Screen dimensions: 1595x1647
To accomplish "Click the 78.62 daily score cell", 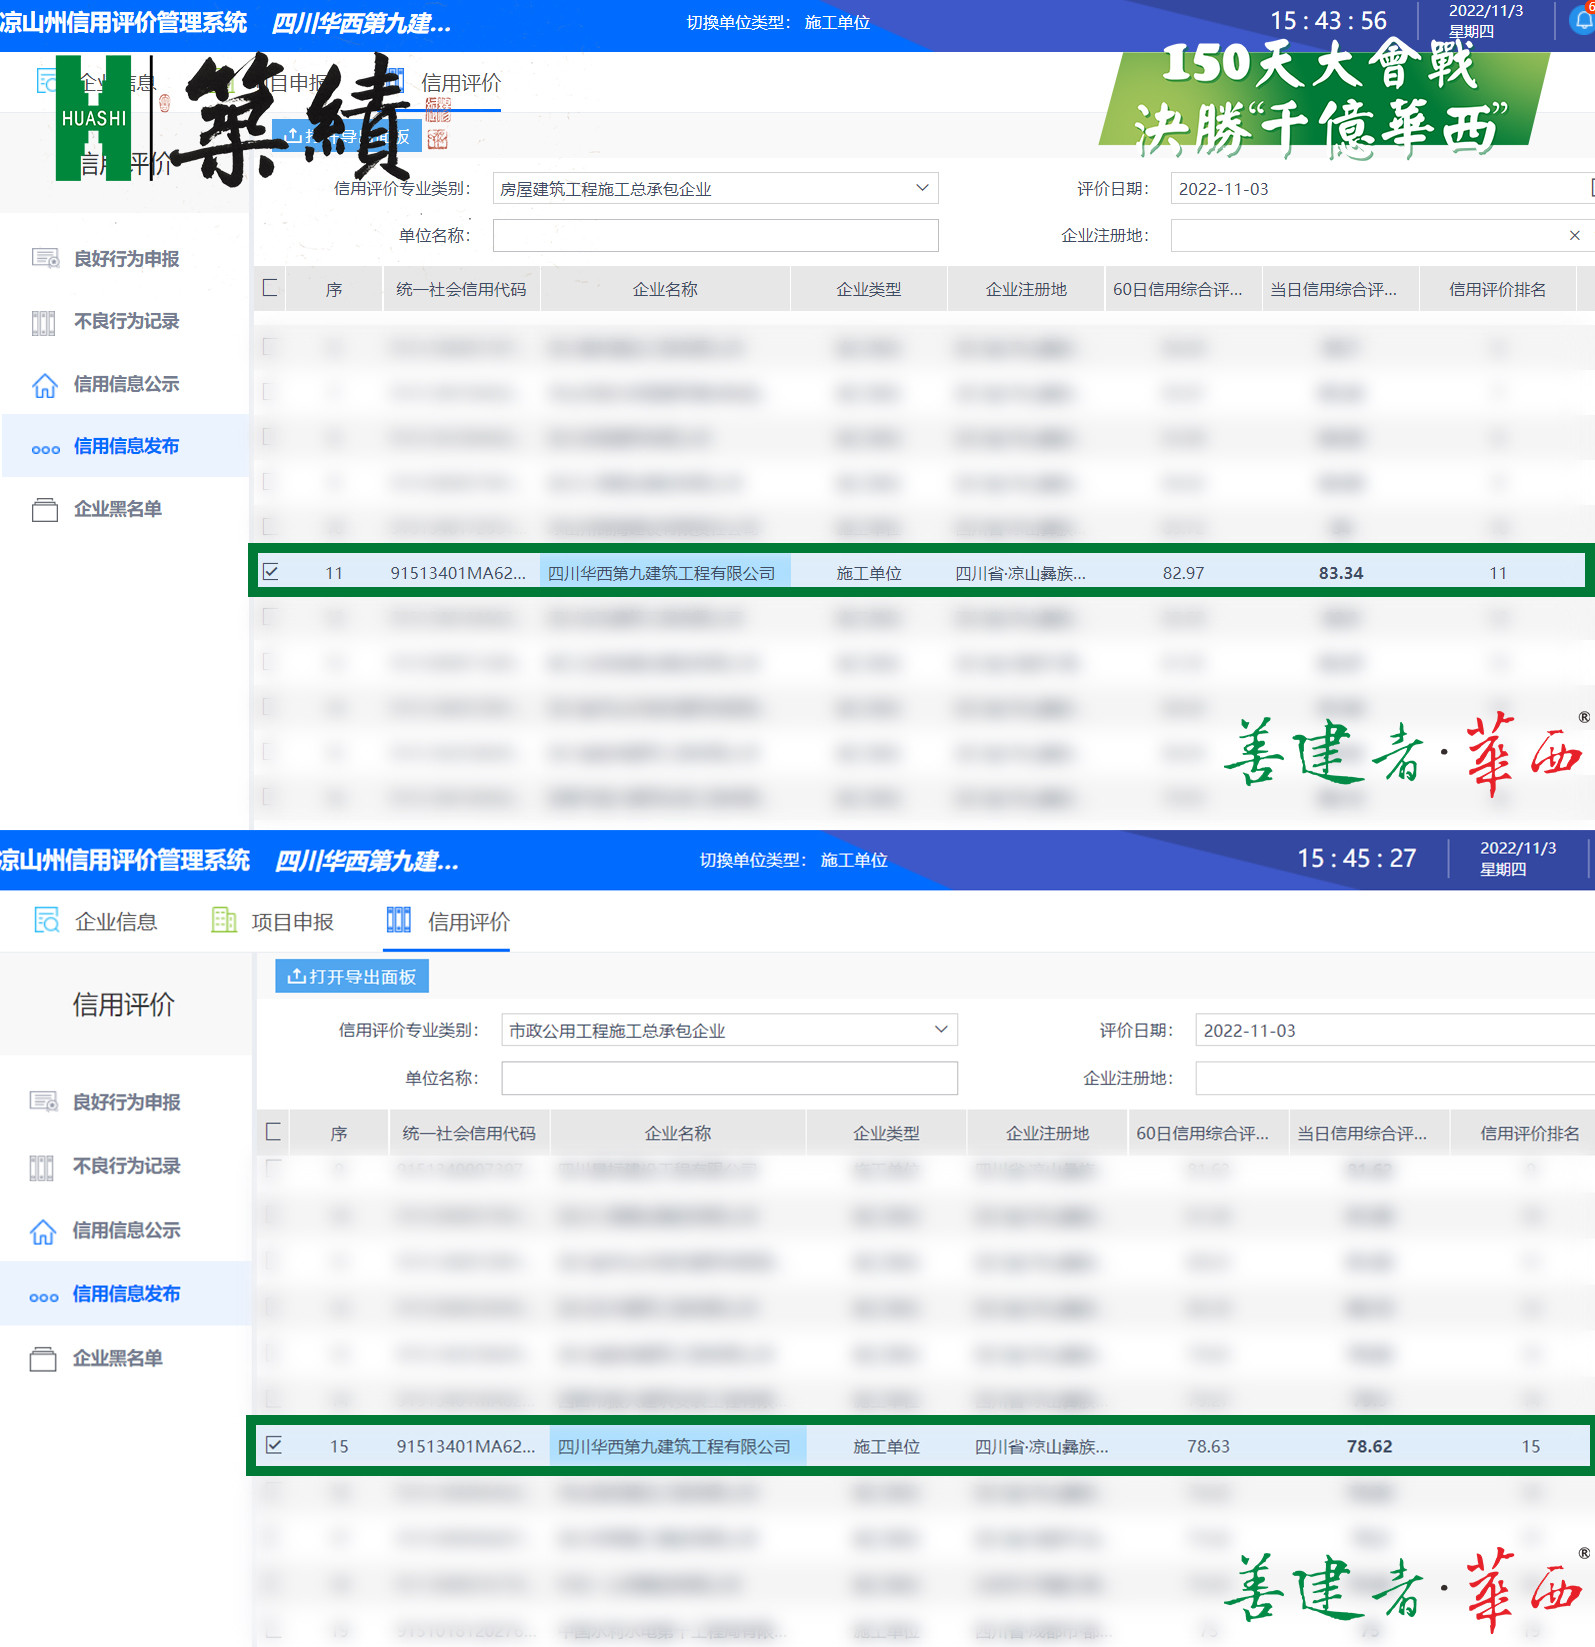I will point(1369,1447).
